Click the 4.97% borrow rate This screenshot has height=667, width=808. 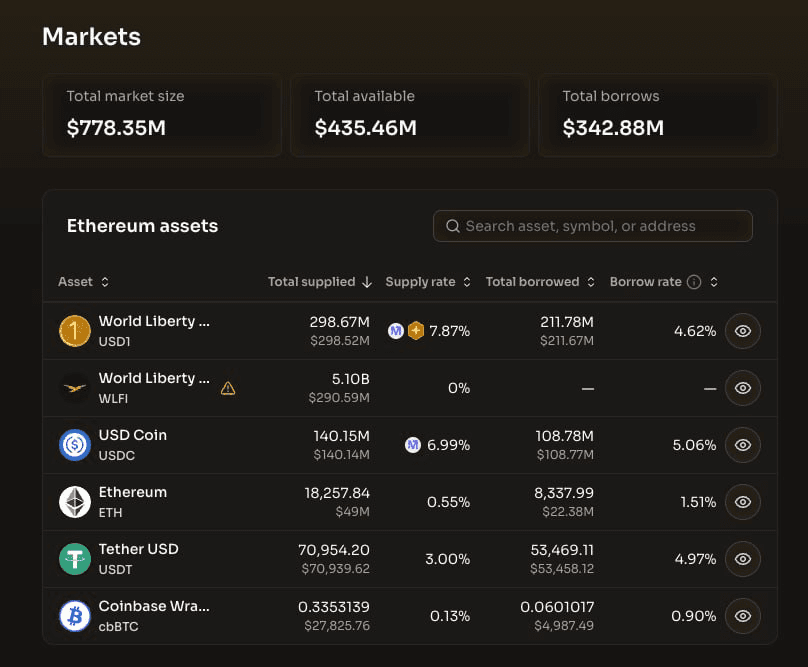click(695, 559)
